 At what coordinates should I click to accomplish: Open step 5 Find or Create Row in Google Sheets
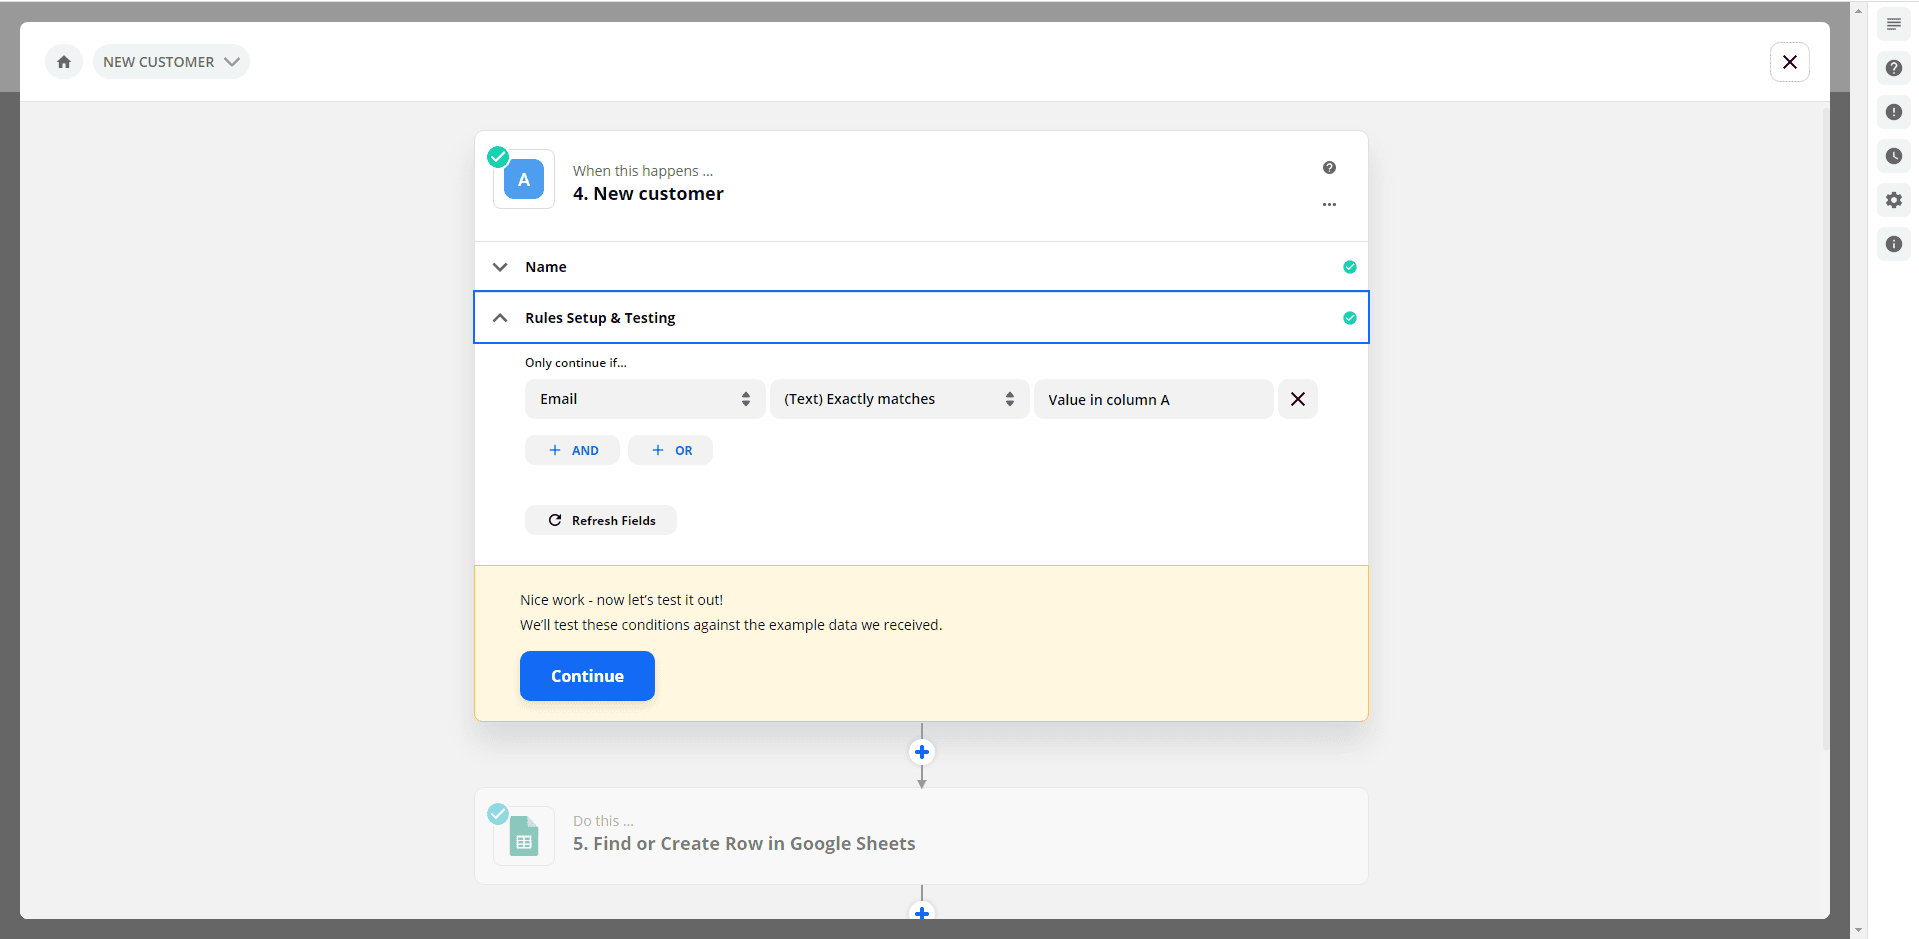(921, 836)
